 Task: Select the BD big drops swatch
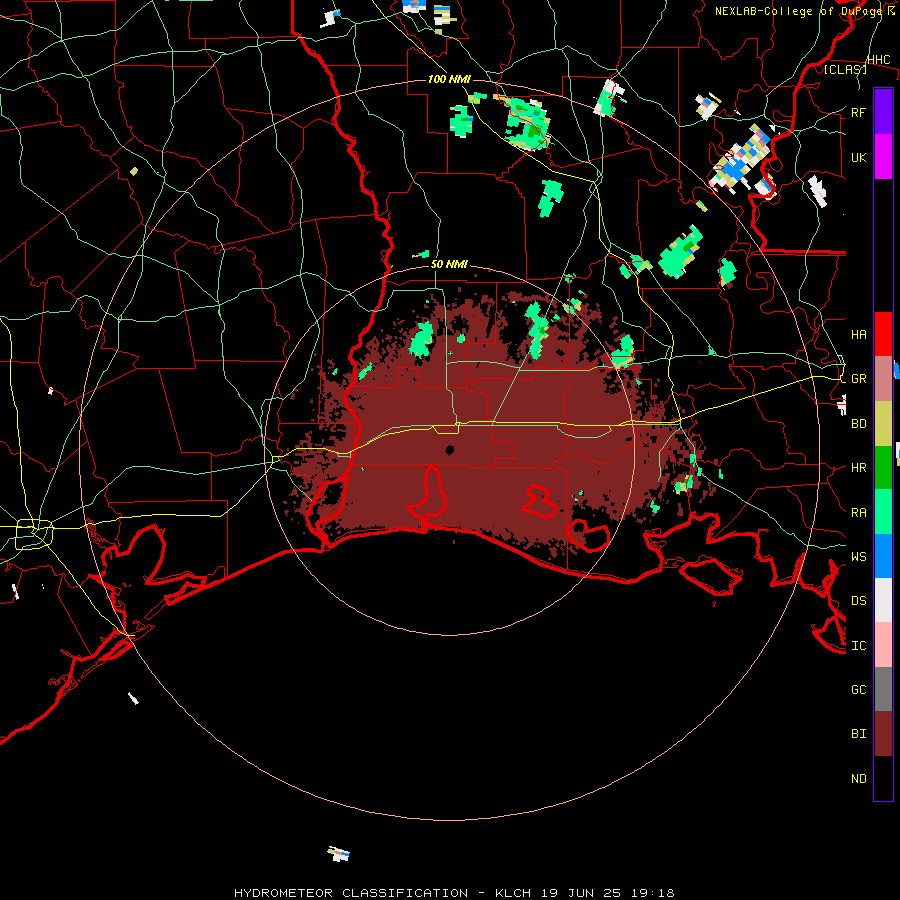[883, 424]
